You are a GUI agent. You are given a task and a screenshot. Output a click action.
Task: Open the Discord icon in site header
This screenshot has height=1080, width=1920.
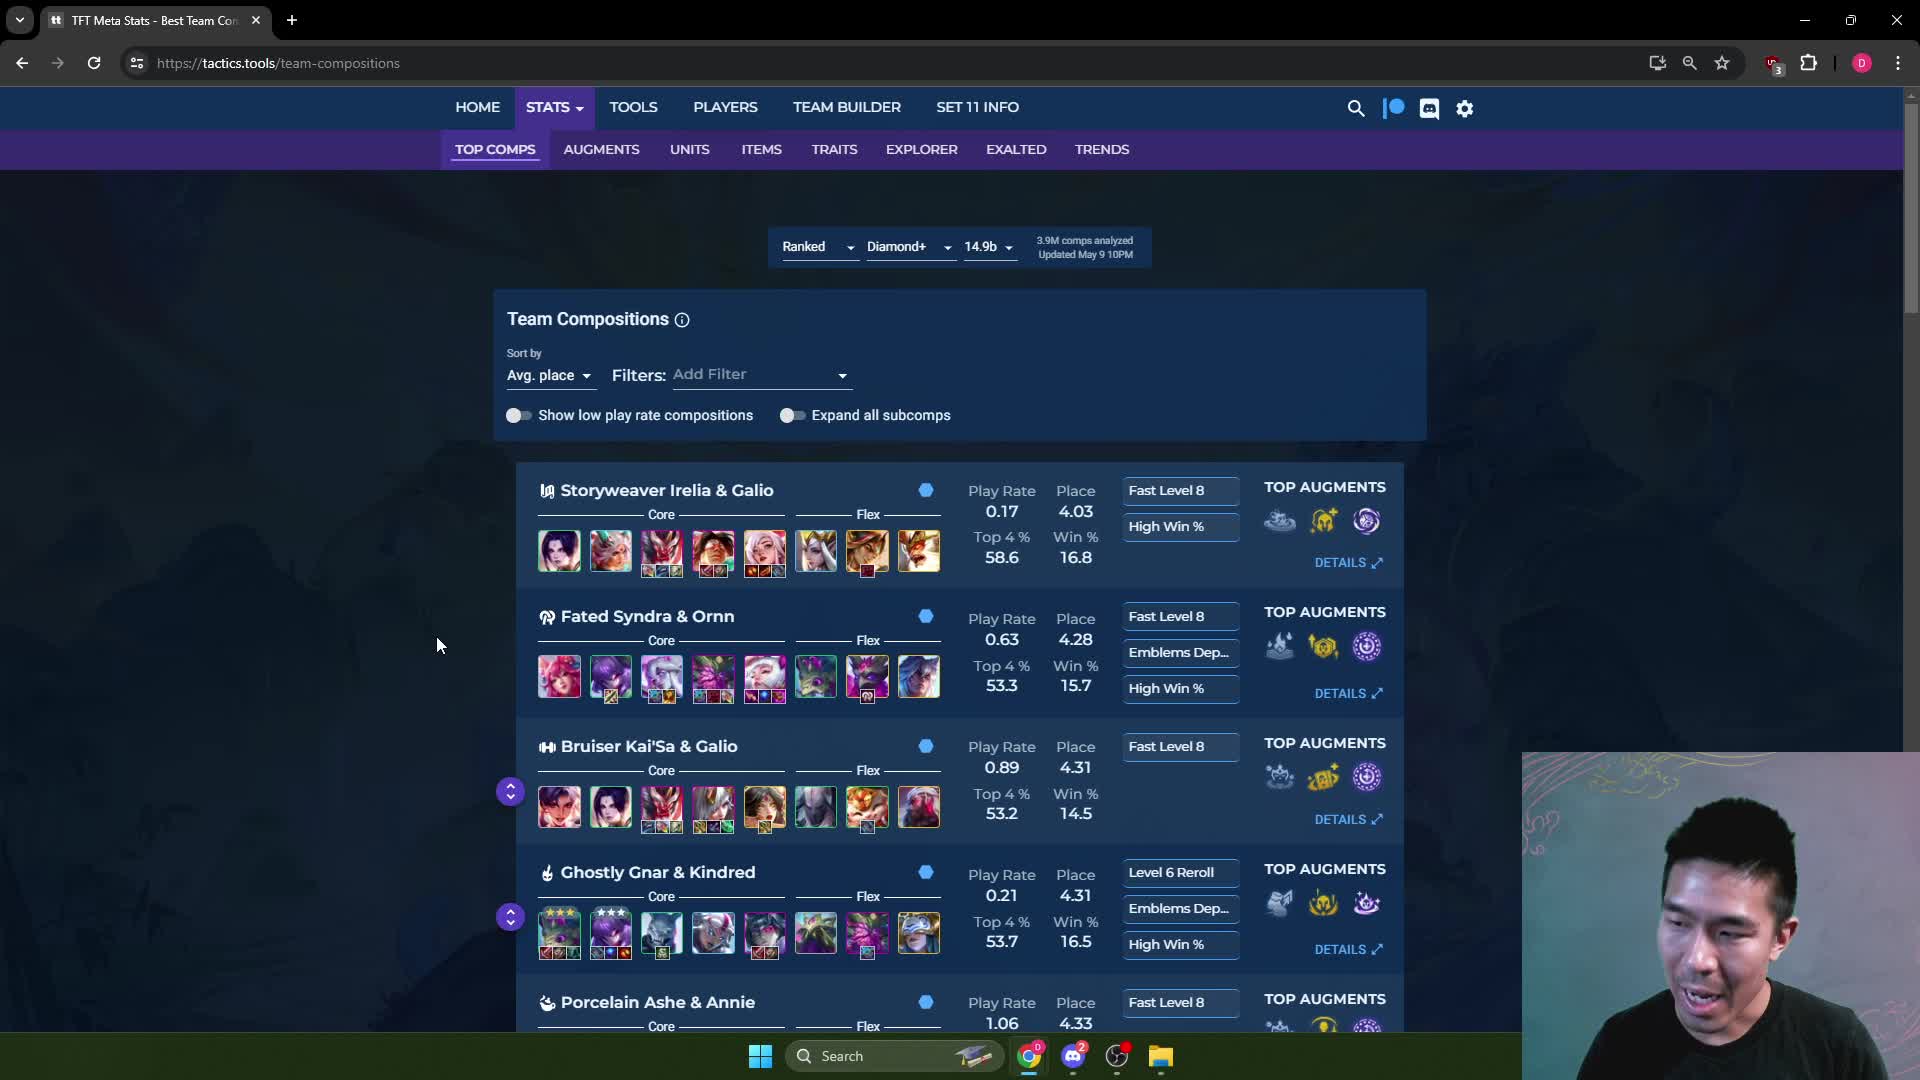pos(1429,108)
